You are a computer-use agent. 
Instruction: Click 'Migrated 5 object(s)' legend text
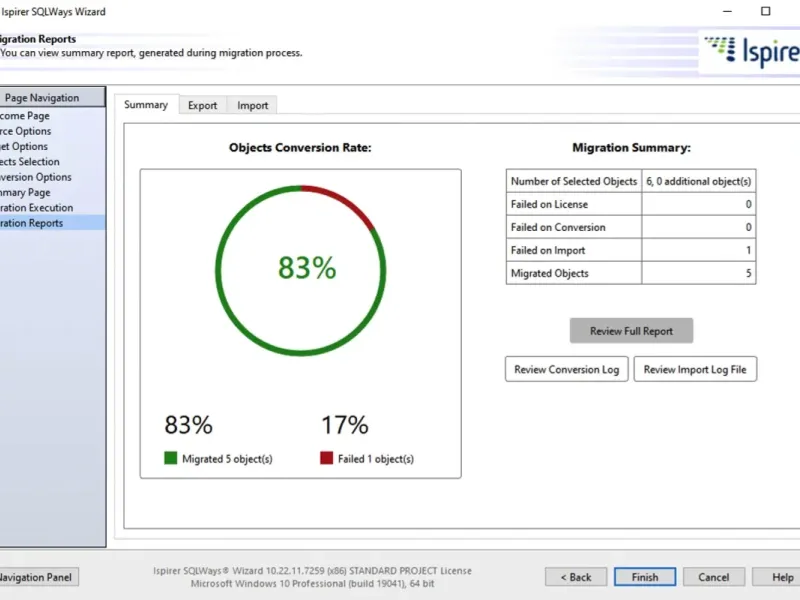click(227, 459)
